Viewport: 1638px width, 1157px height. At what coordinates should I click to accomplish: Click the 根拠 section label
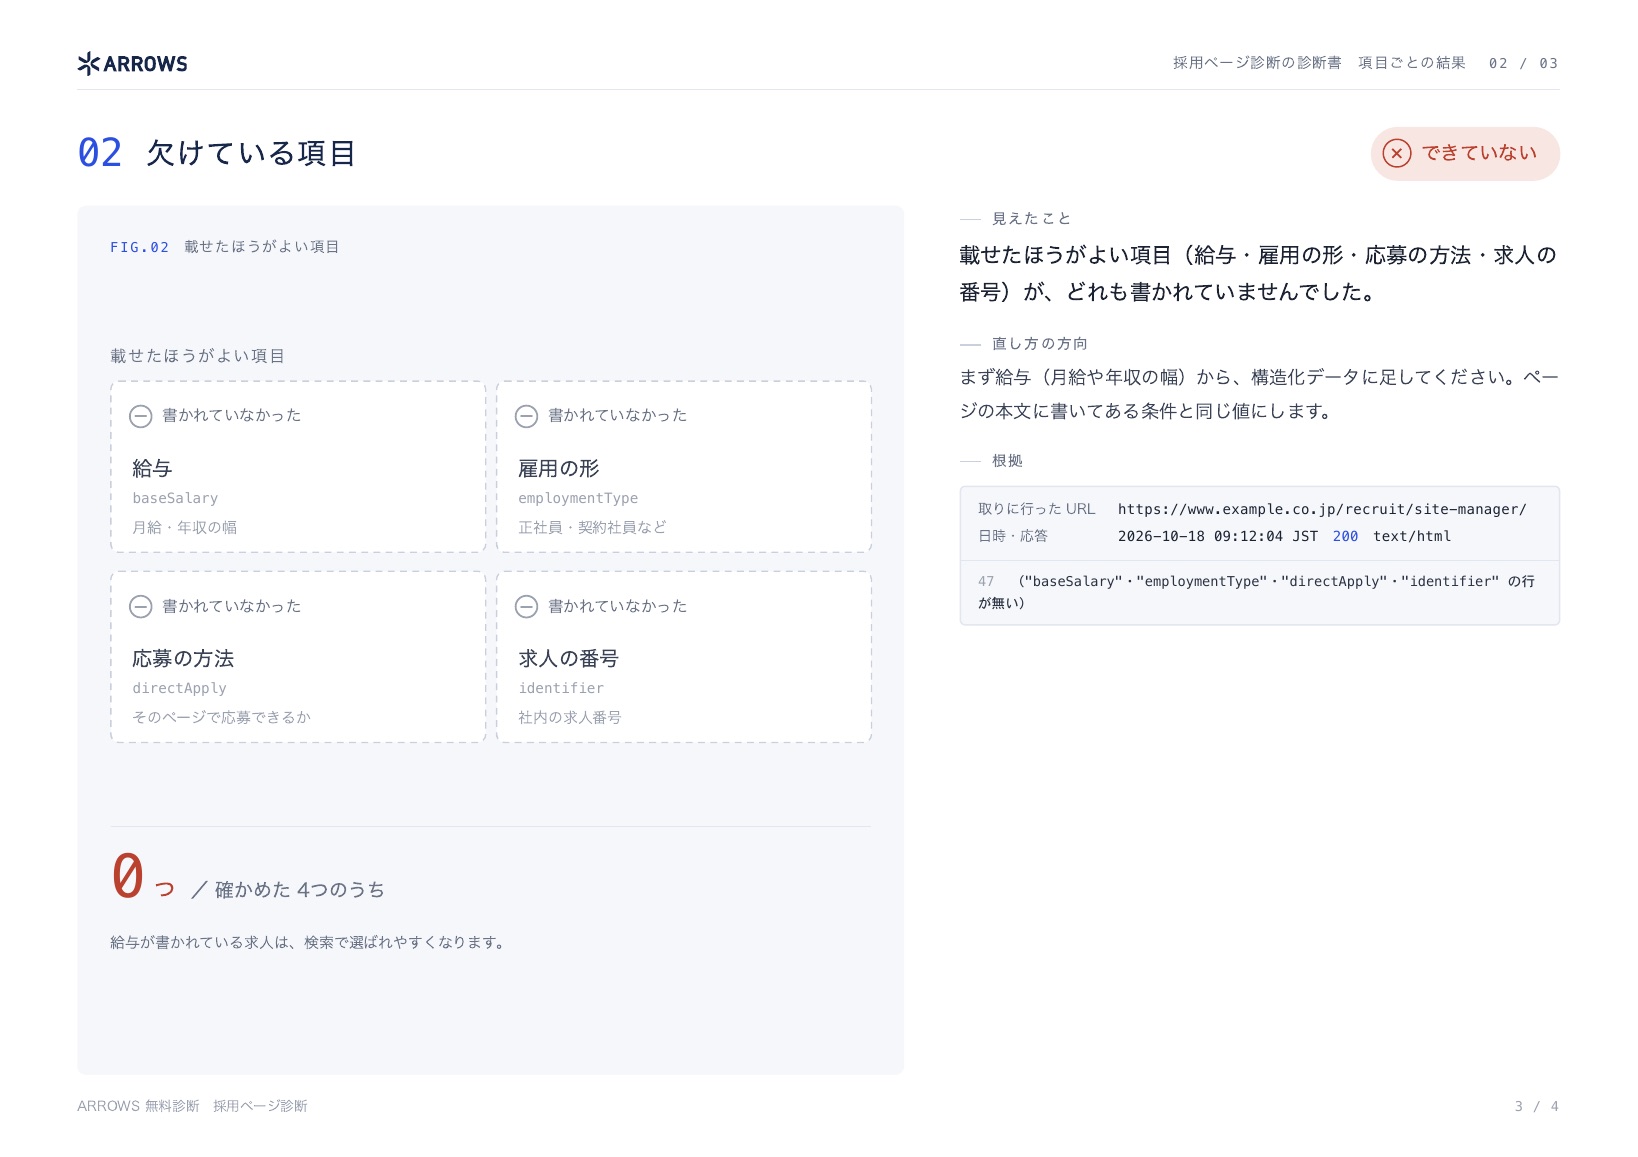click(x=1007, y=460)
